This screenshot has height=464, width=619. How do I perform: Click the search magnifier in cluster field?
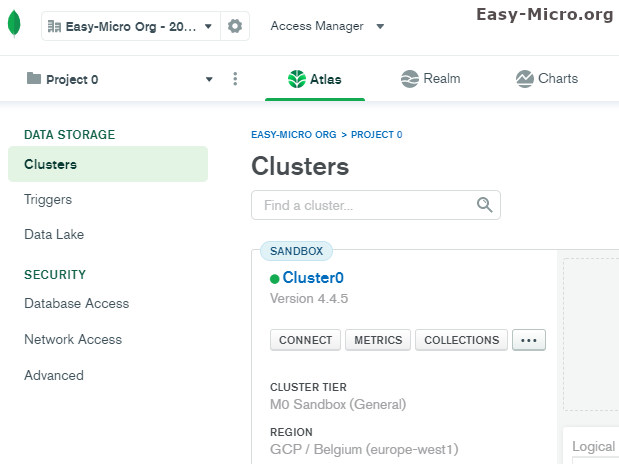click(484, 205)
